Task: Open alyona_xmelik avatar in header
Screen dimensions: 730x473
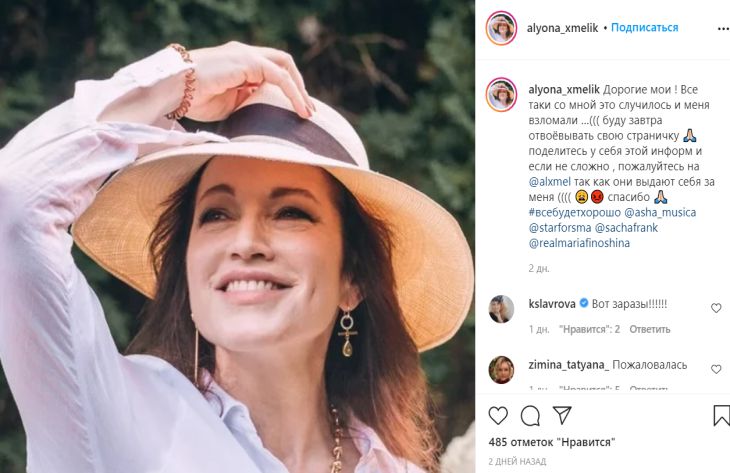Action: [x=501, y=28]
